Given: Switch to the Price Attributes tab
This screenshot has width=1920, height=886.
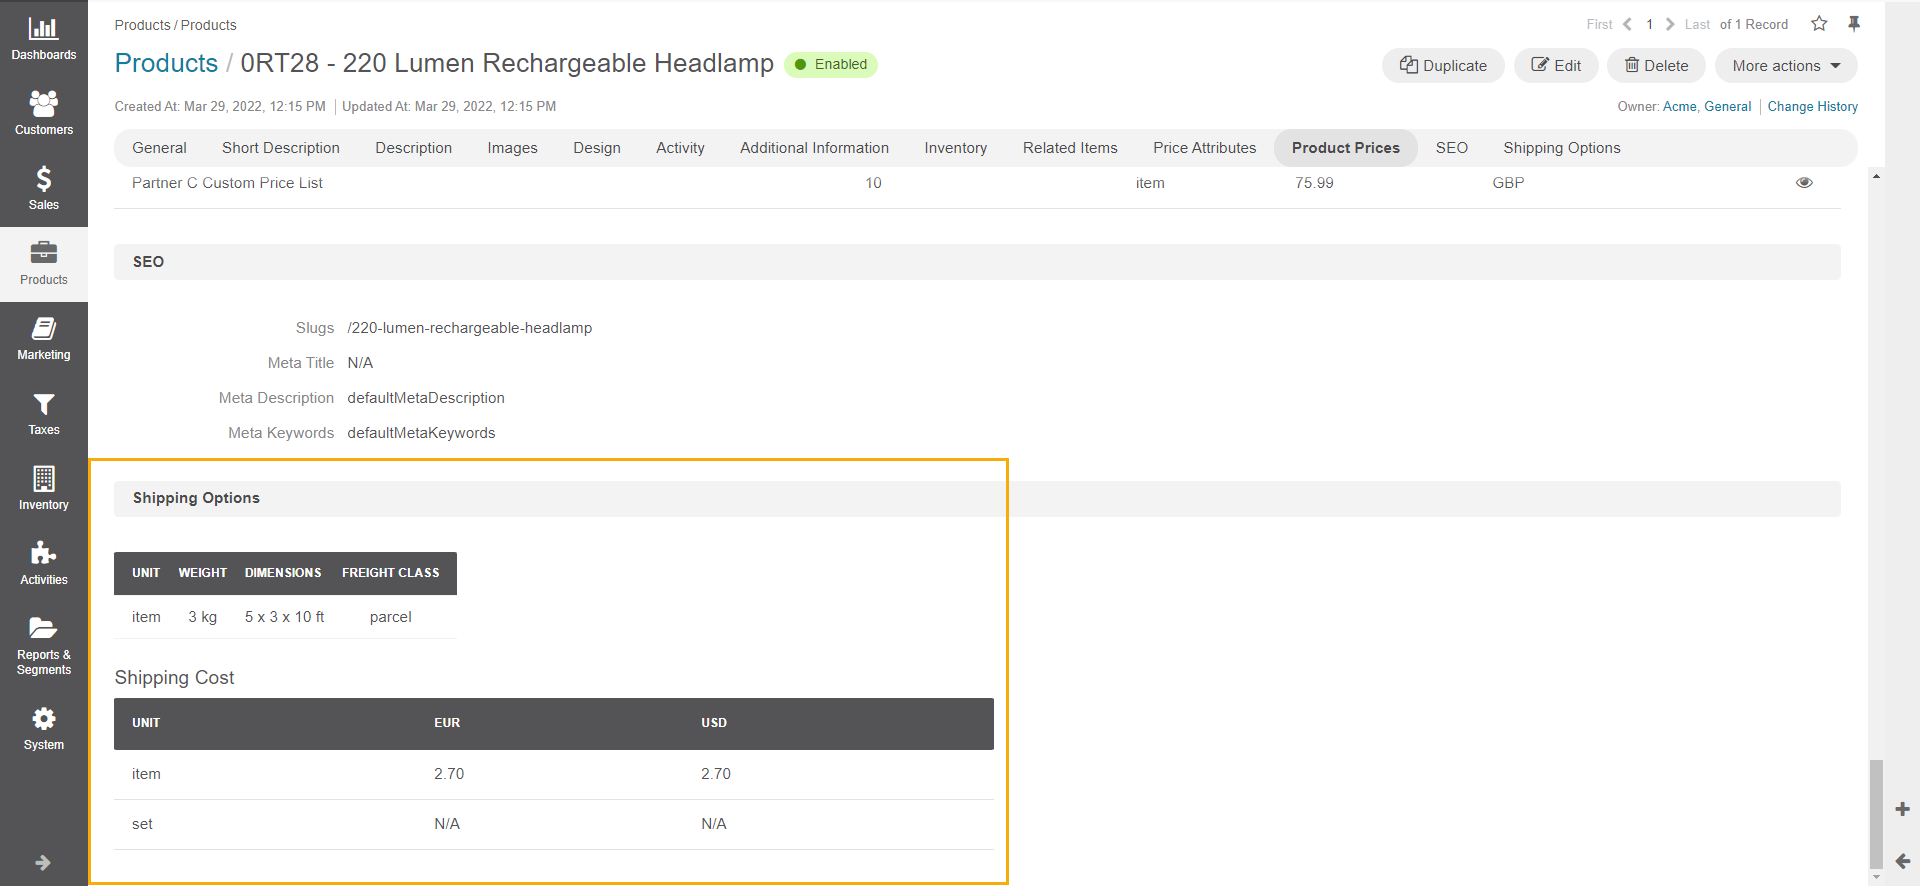Looking at the screenshot, I should pyautogui.click(x=1204, y=148).
